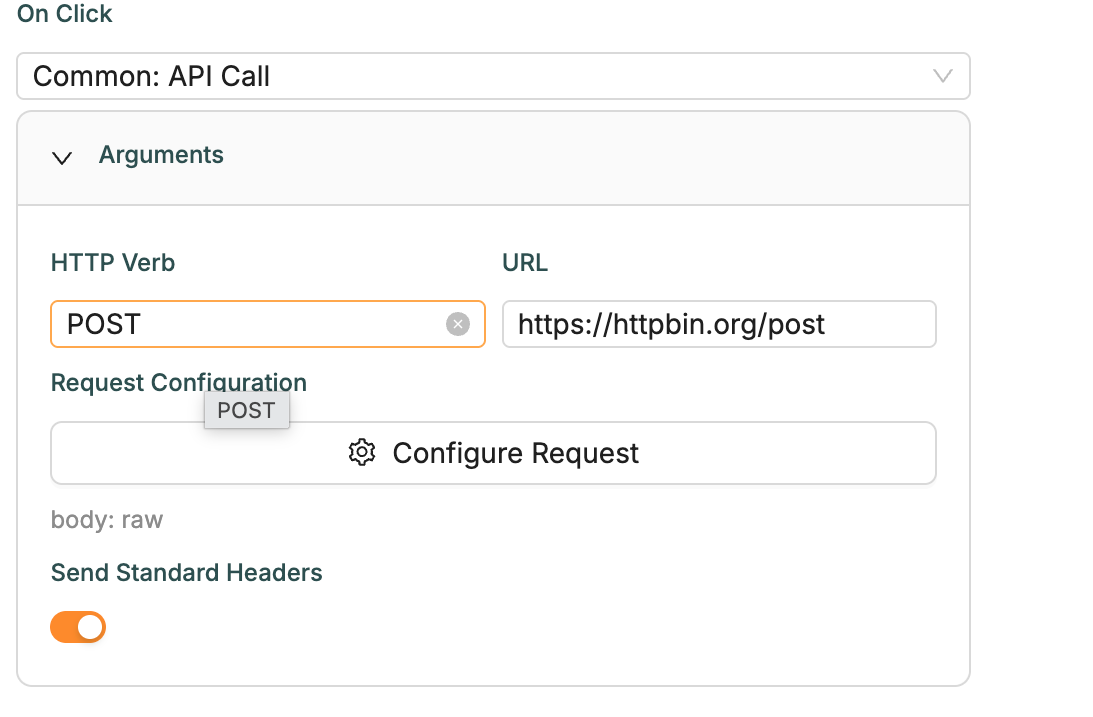Click empty space right of Arguments header
1093x717 pixels.
pos(593,158)
